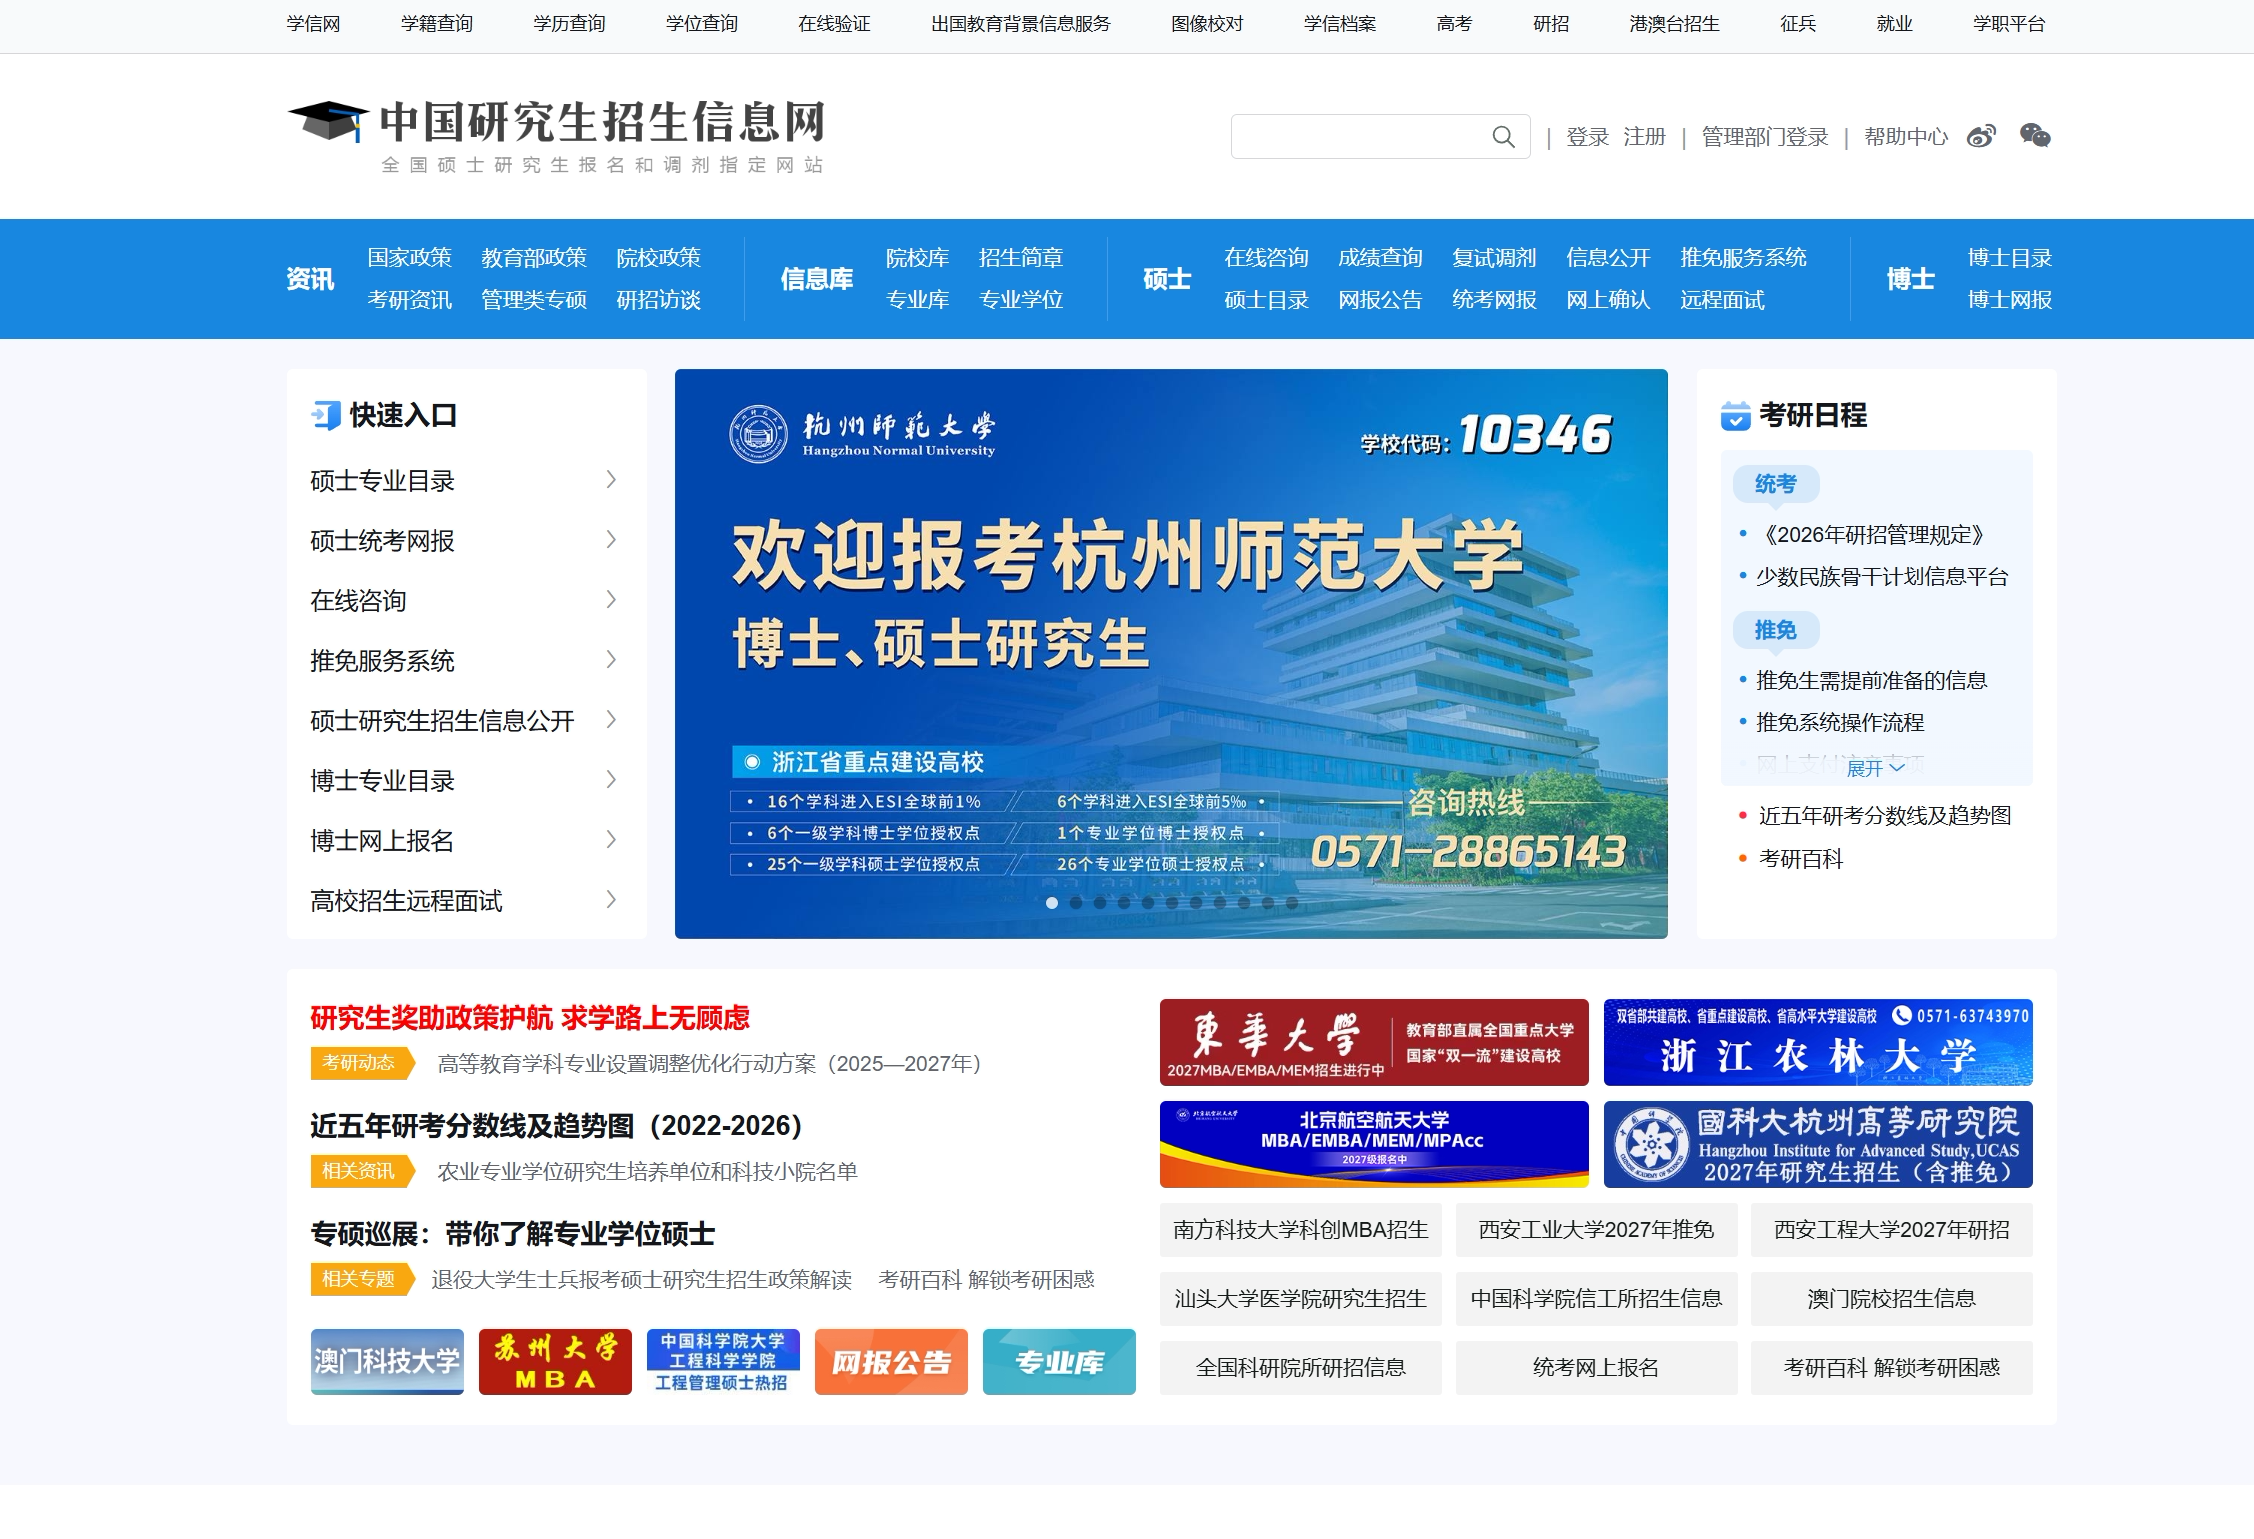The image size is (2254, 1539).
Task: Expand 在线咨询 arrow in quick entry
Action: [x=611, y=600]
